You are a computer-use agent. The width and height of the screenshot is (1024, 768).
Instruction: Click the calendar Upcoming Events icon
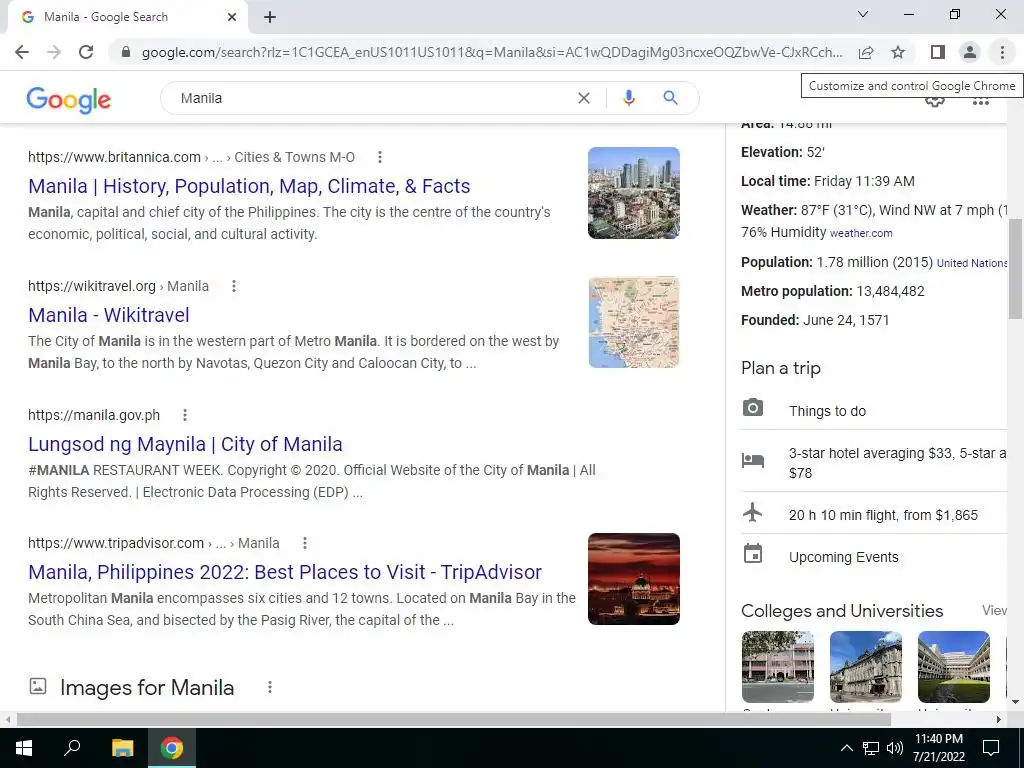click(752, 554)
